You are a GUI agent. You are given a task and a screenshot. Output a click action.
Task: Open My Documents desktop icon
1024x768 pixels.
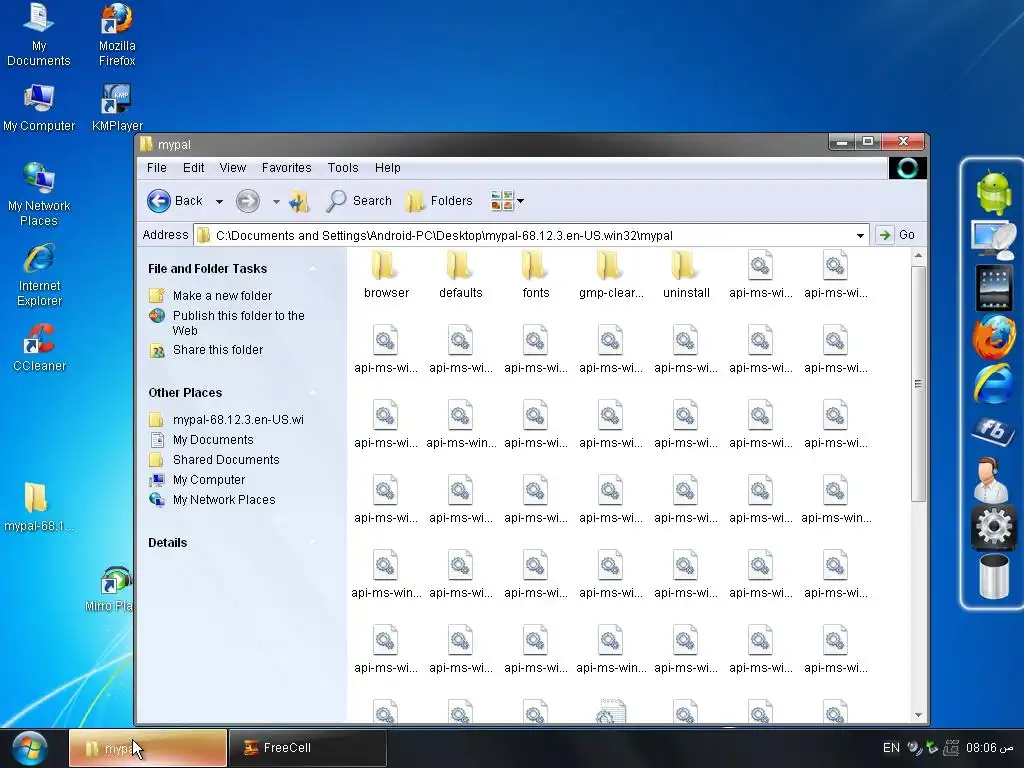tap(39, 35)
